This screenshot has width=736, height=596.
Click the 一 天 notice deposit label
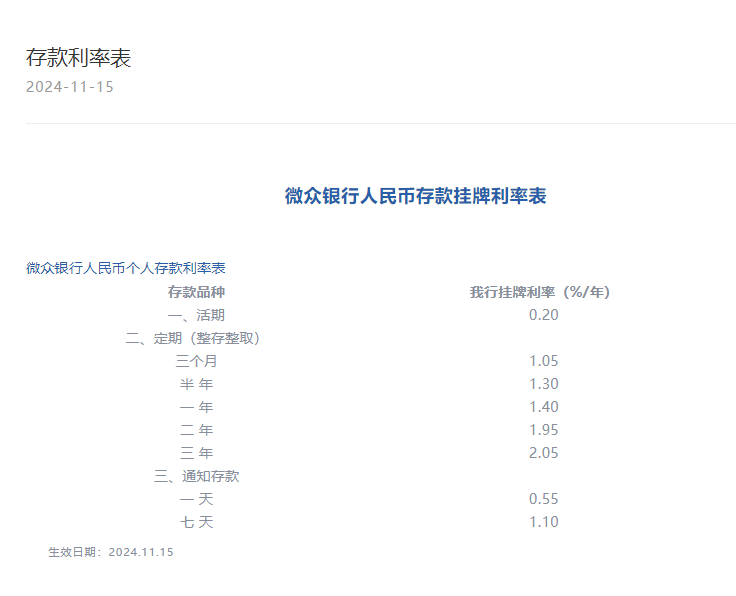click(x=196, y=499)
